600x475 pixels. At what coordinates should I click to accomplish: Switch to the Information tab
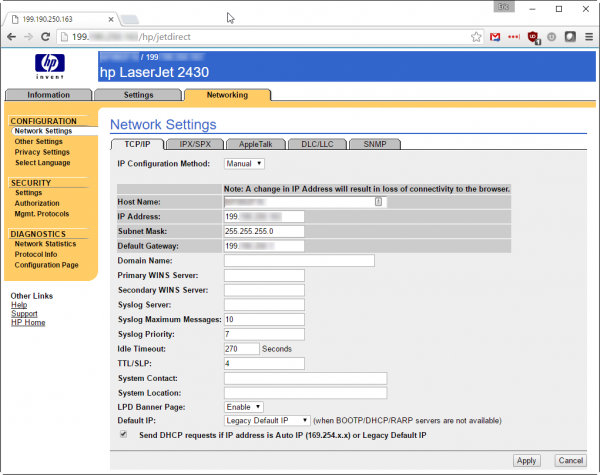pyautogui.click(x=49, y=95)
